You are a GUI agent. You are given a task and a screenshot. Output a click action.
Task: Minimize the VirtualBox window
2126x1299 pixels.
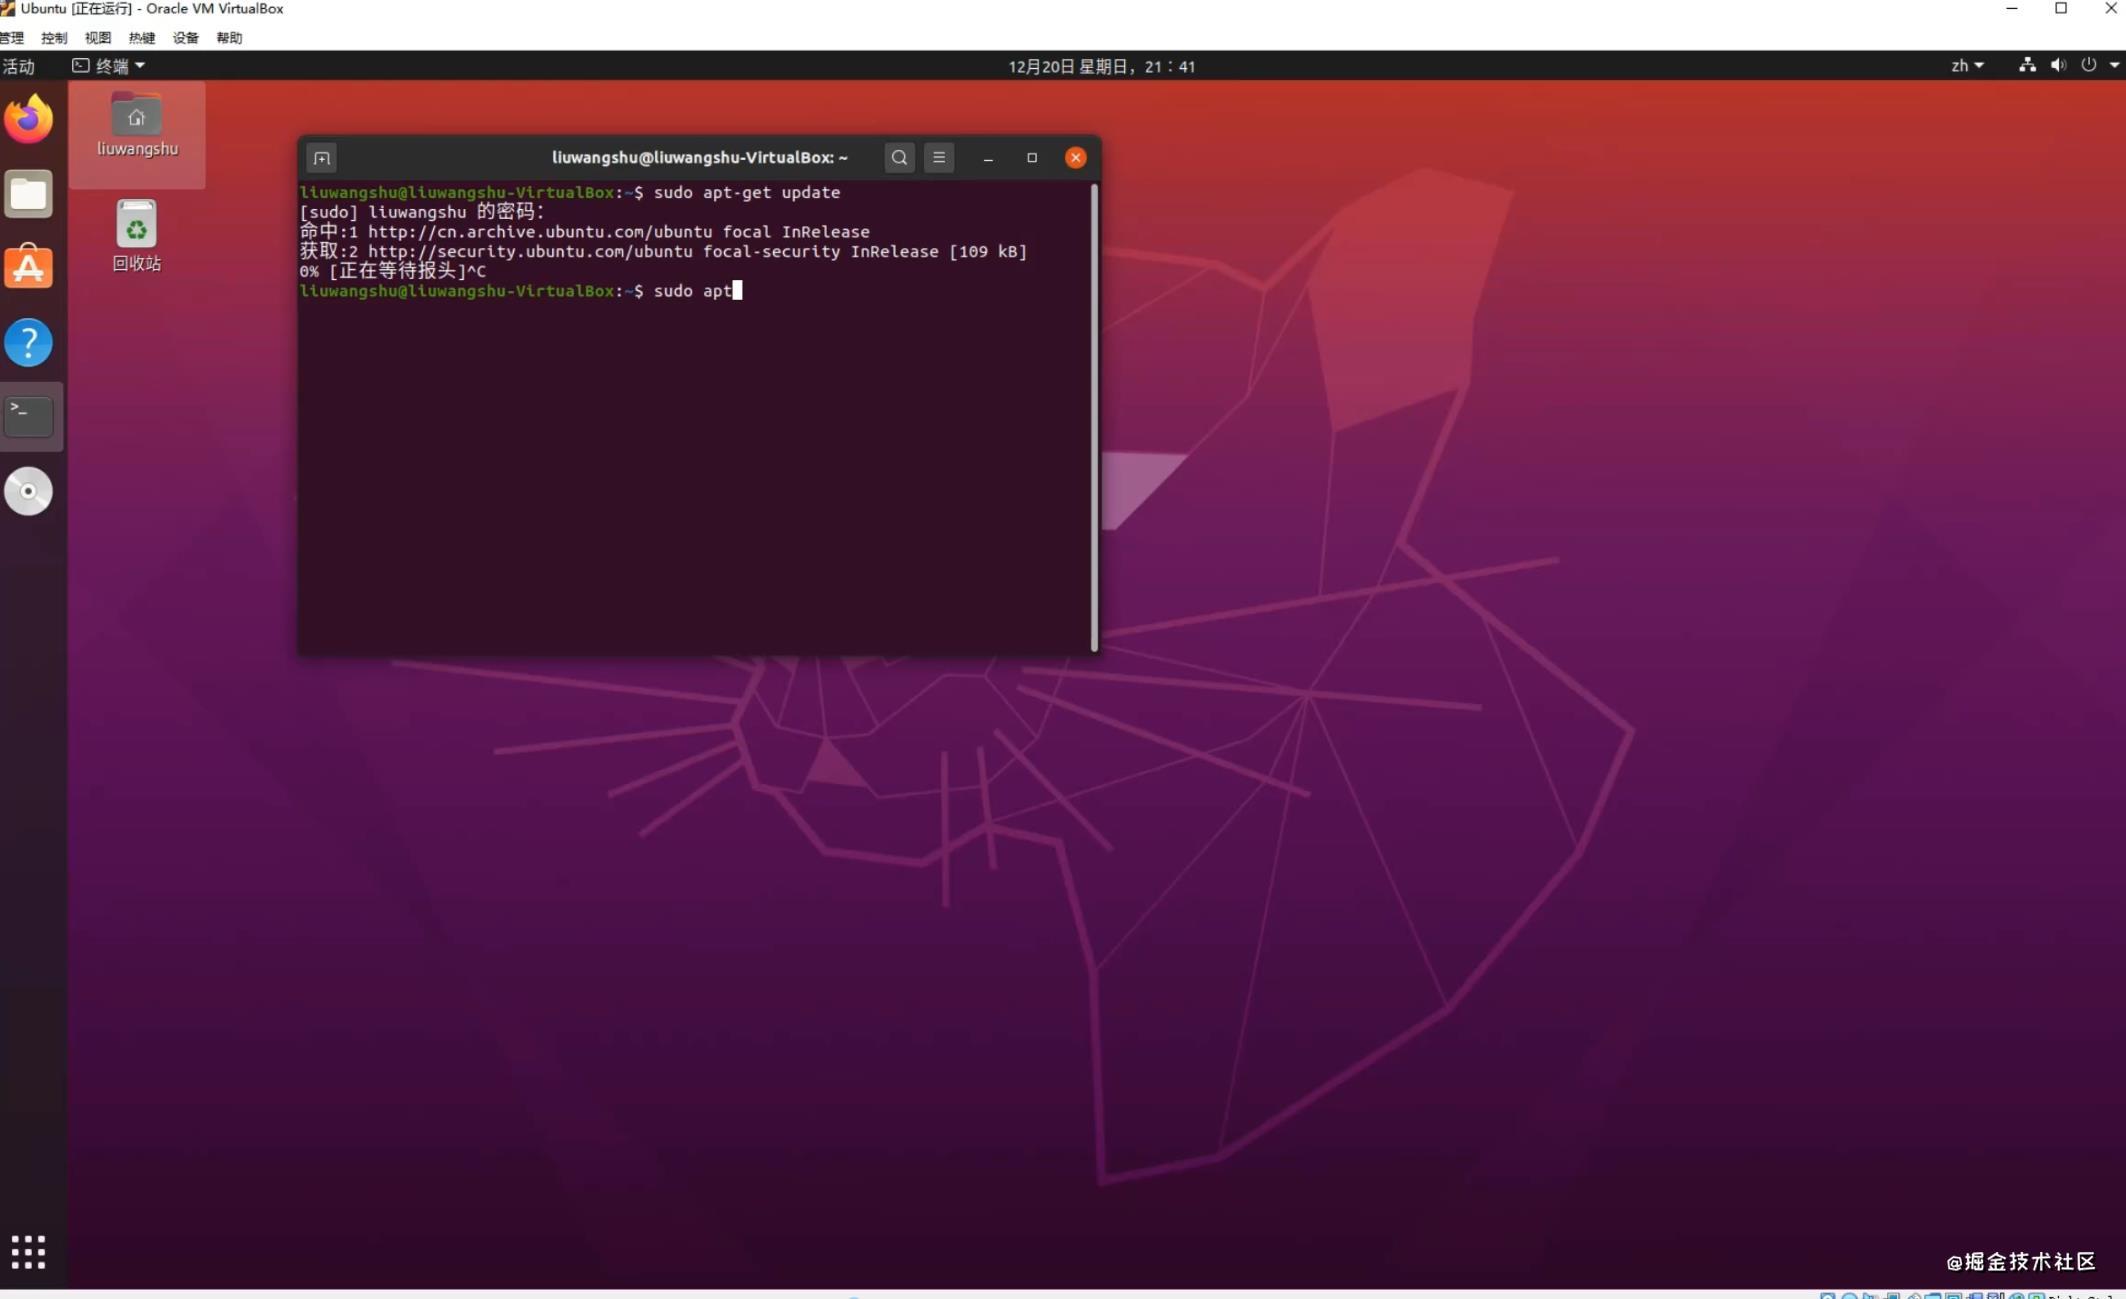coord(2012,9)
